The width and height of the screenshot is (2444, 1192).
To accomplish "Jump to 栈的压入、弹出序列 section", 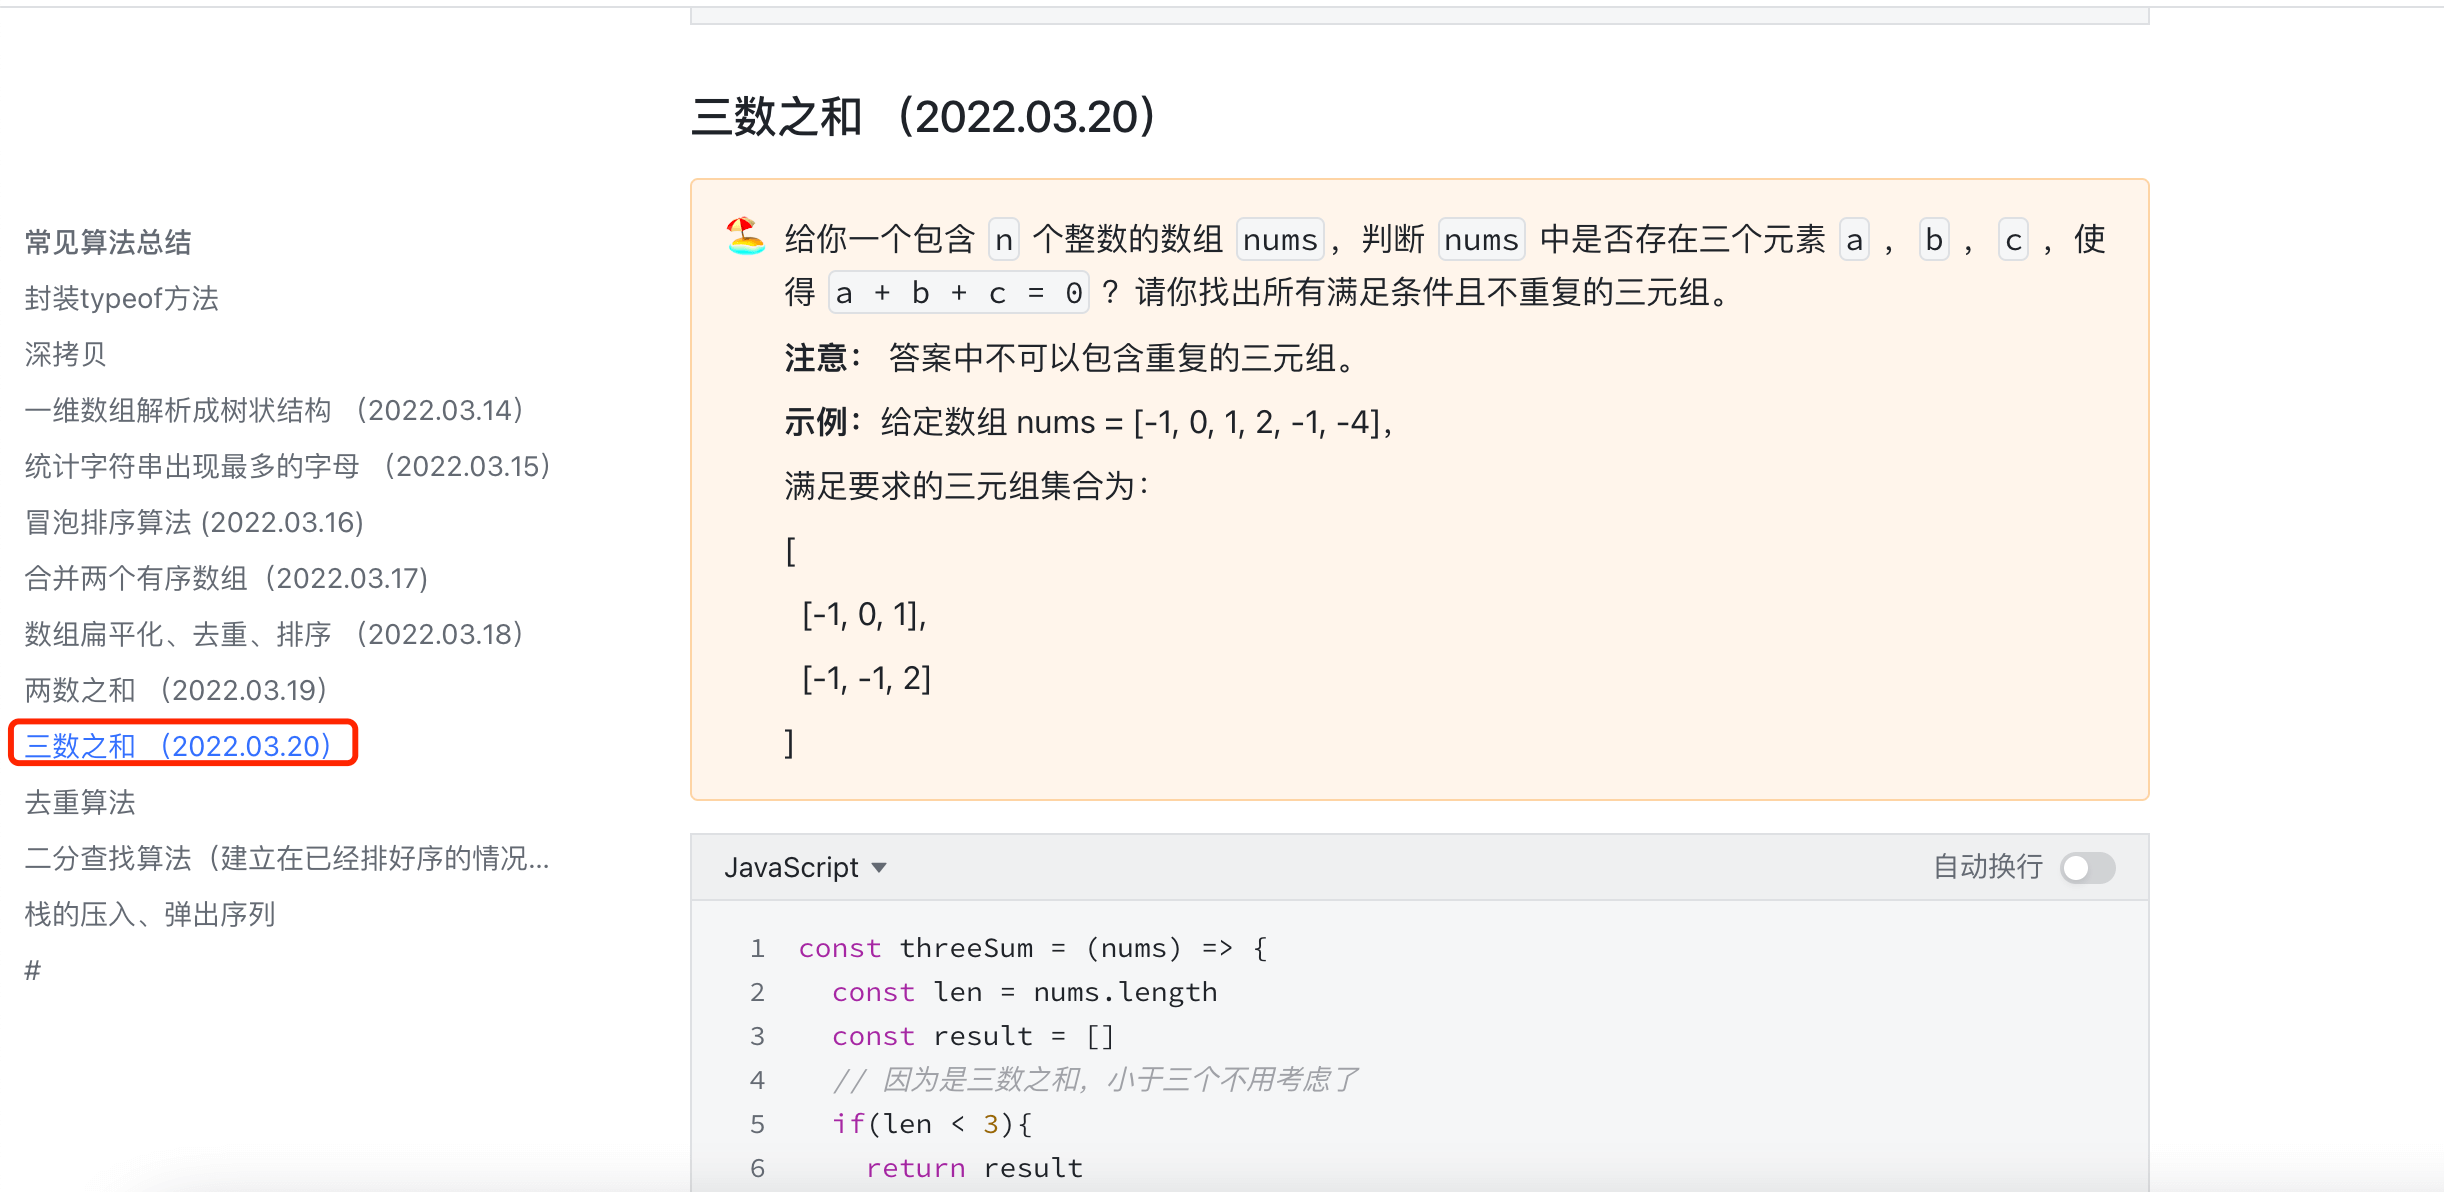I will point(150,914).
